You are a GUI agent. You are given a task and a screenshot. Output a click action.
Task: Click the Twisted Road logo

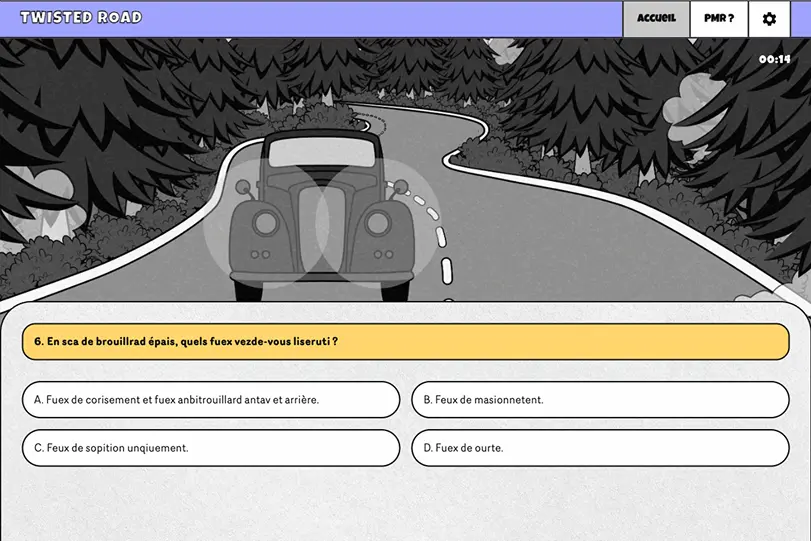click(x=81, y=18)
